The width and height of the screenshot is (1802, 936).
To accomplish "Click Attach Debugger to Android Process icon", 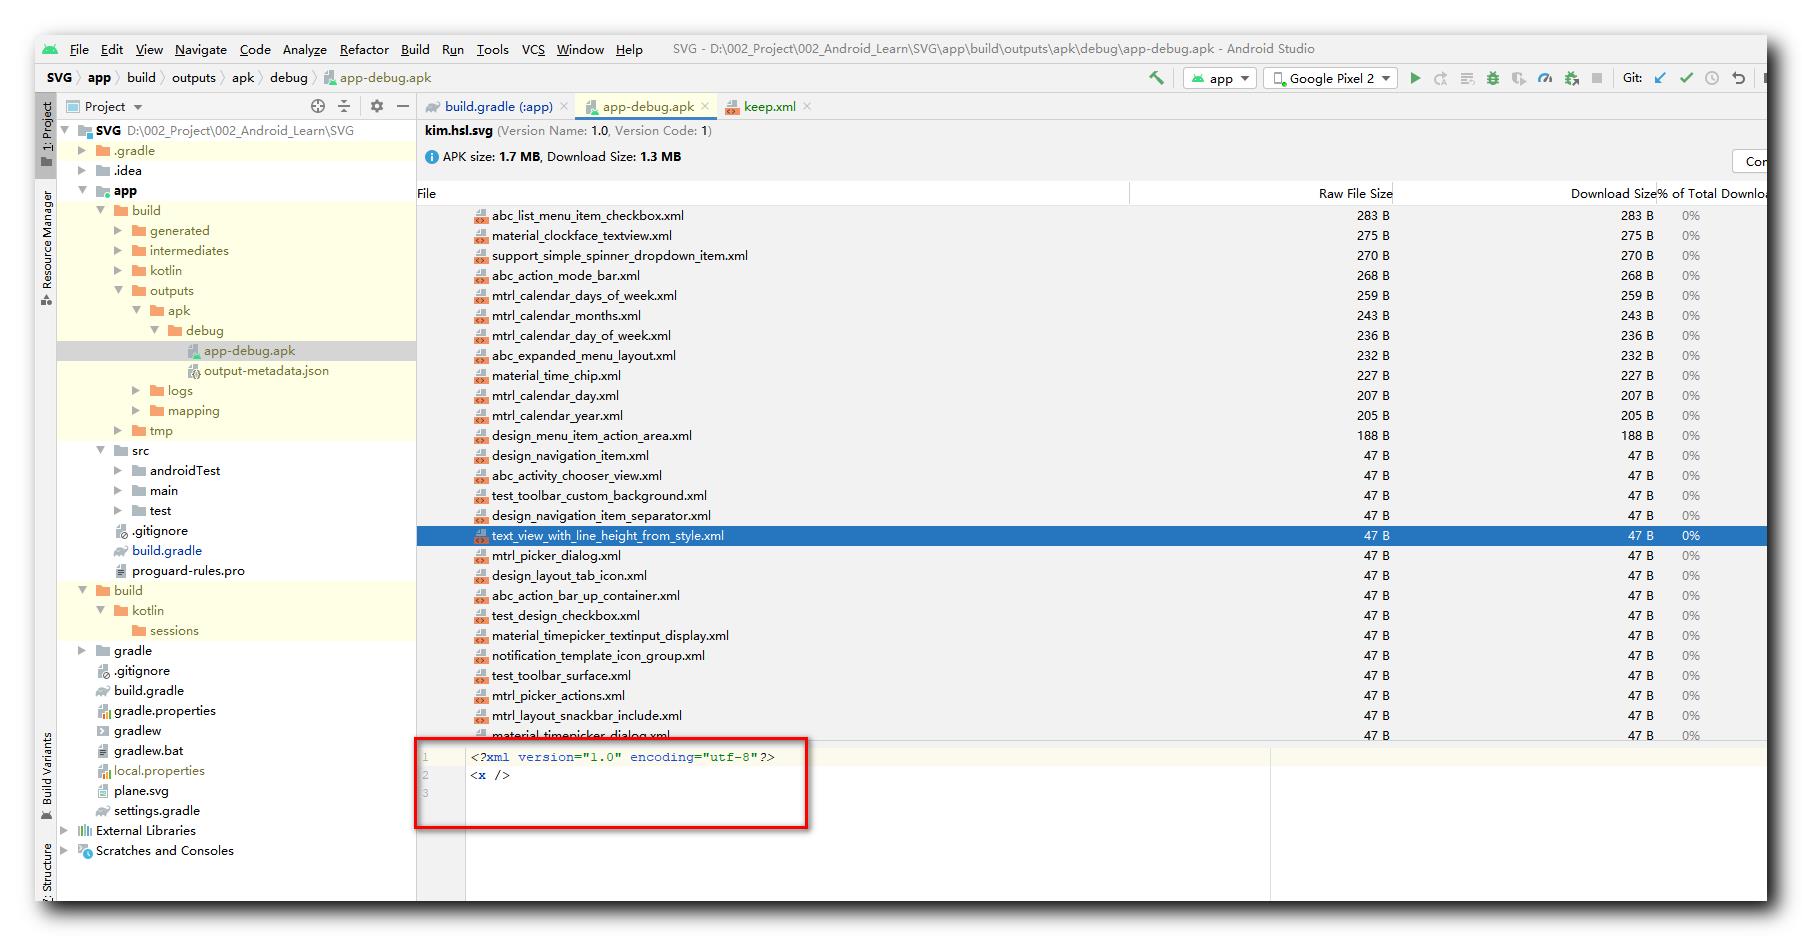I will (1571, 78).
